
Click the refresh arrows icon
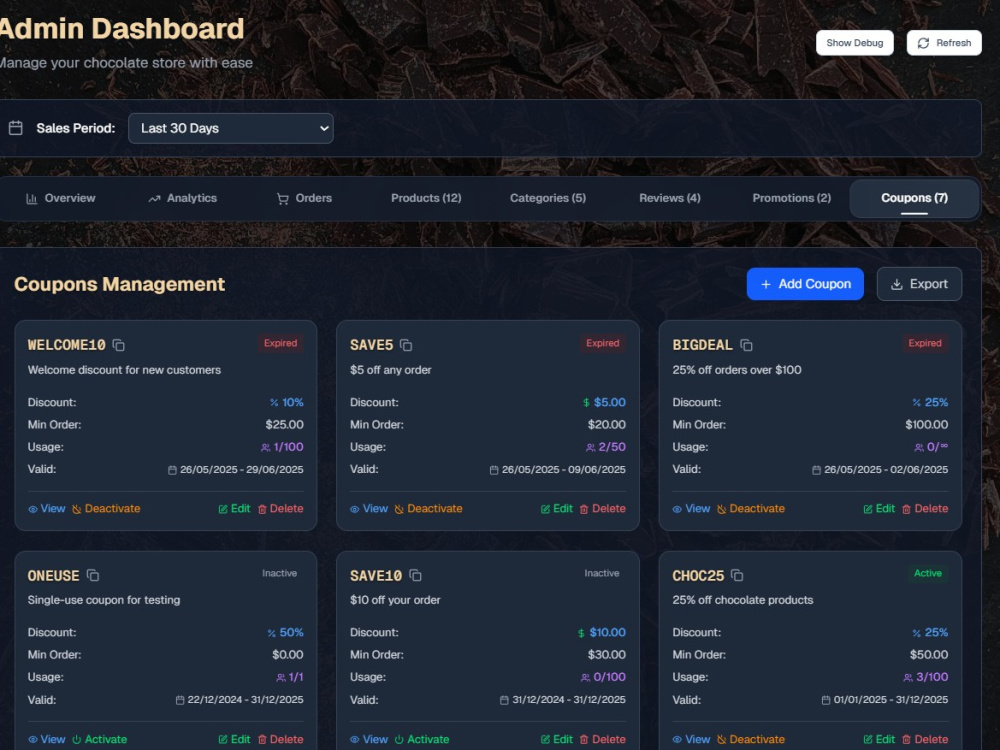point(923,43)
